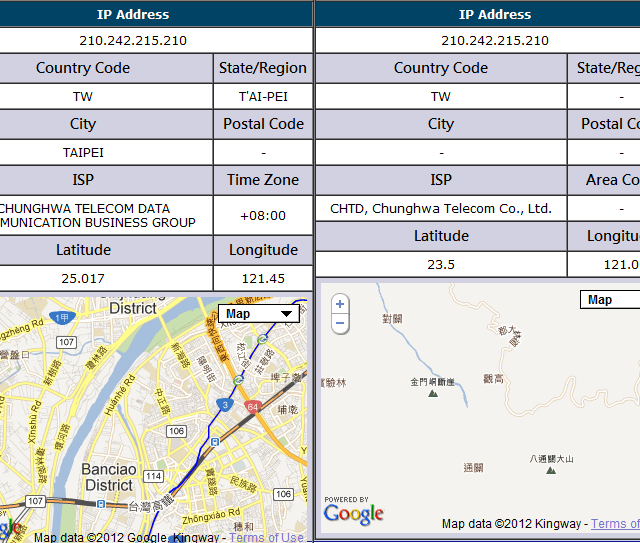Click red route 64 marker

coord(253,407)
